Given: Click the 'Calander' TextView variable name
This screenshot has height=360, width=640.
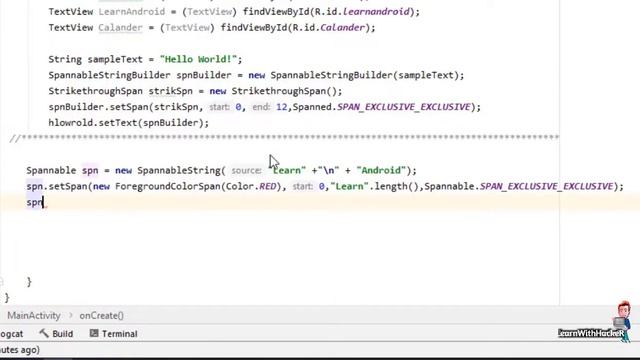Looking at the screenshot, I should pyautogui.click(x=120, y=28).
